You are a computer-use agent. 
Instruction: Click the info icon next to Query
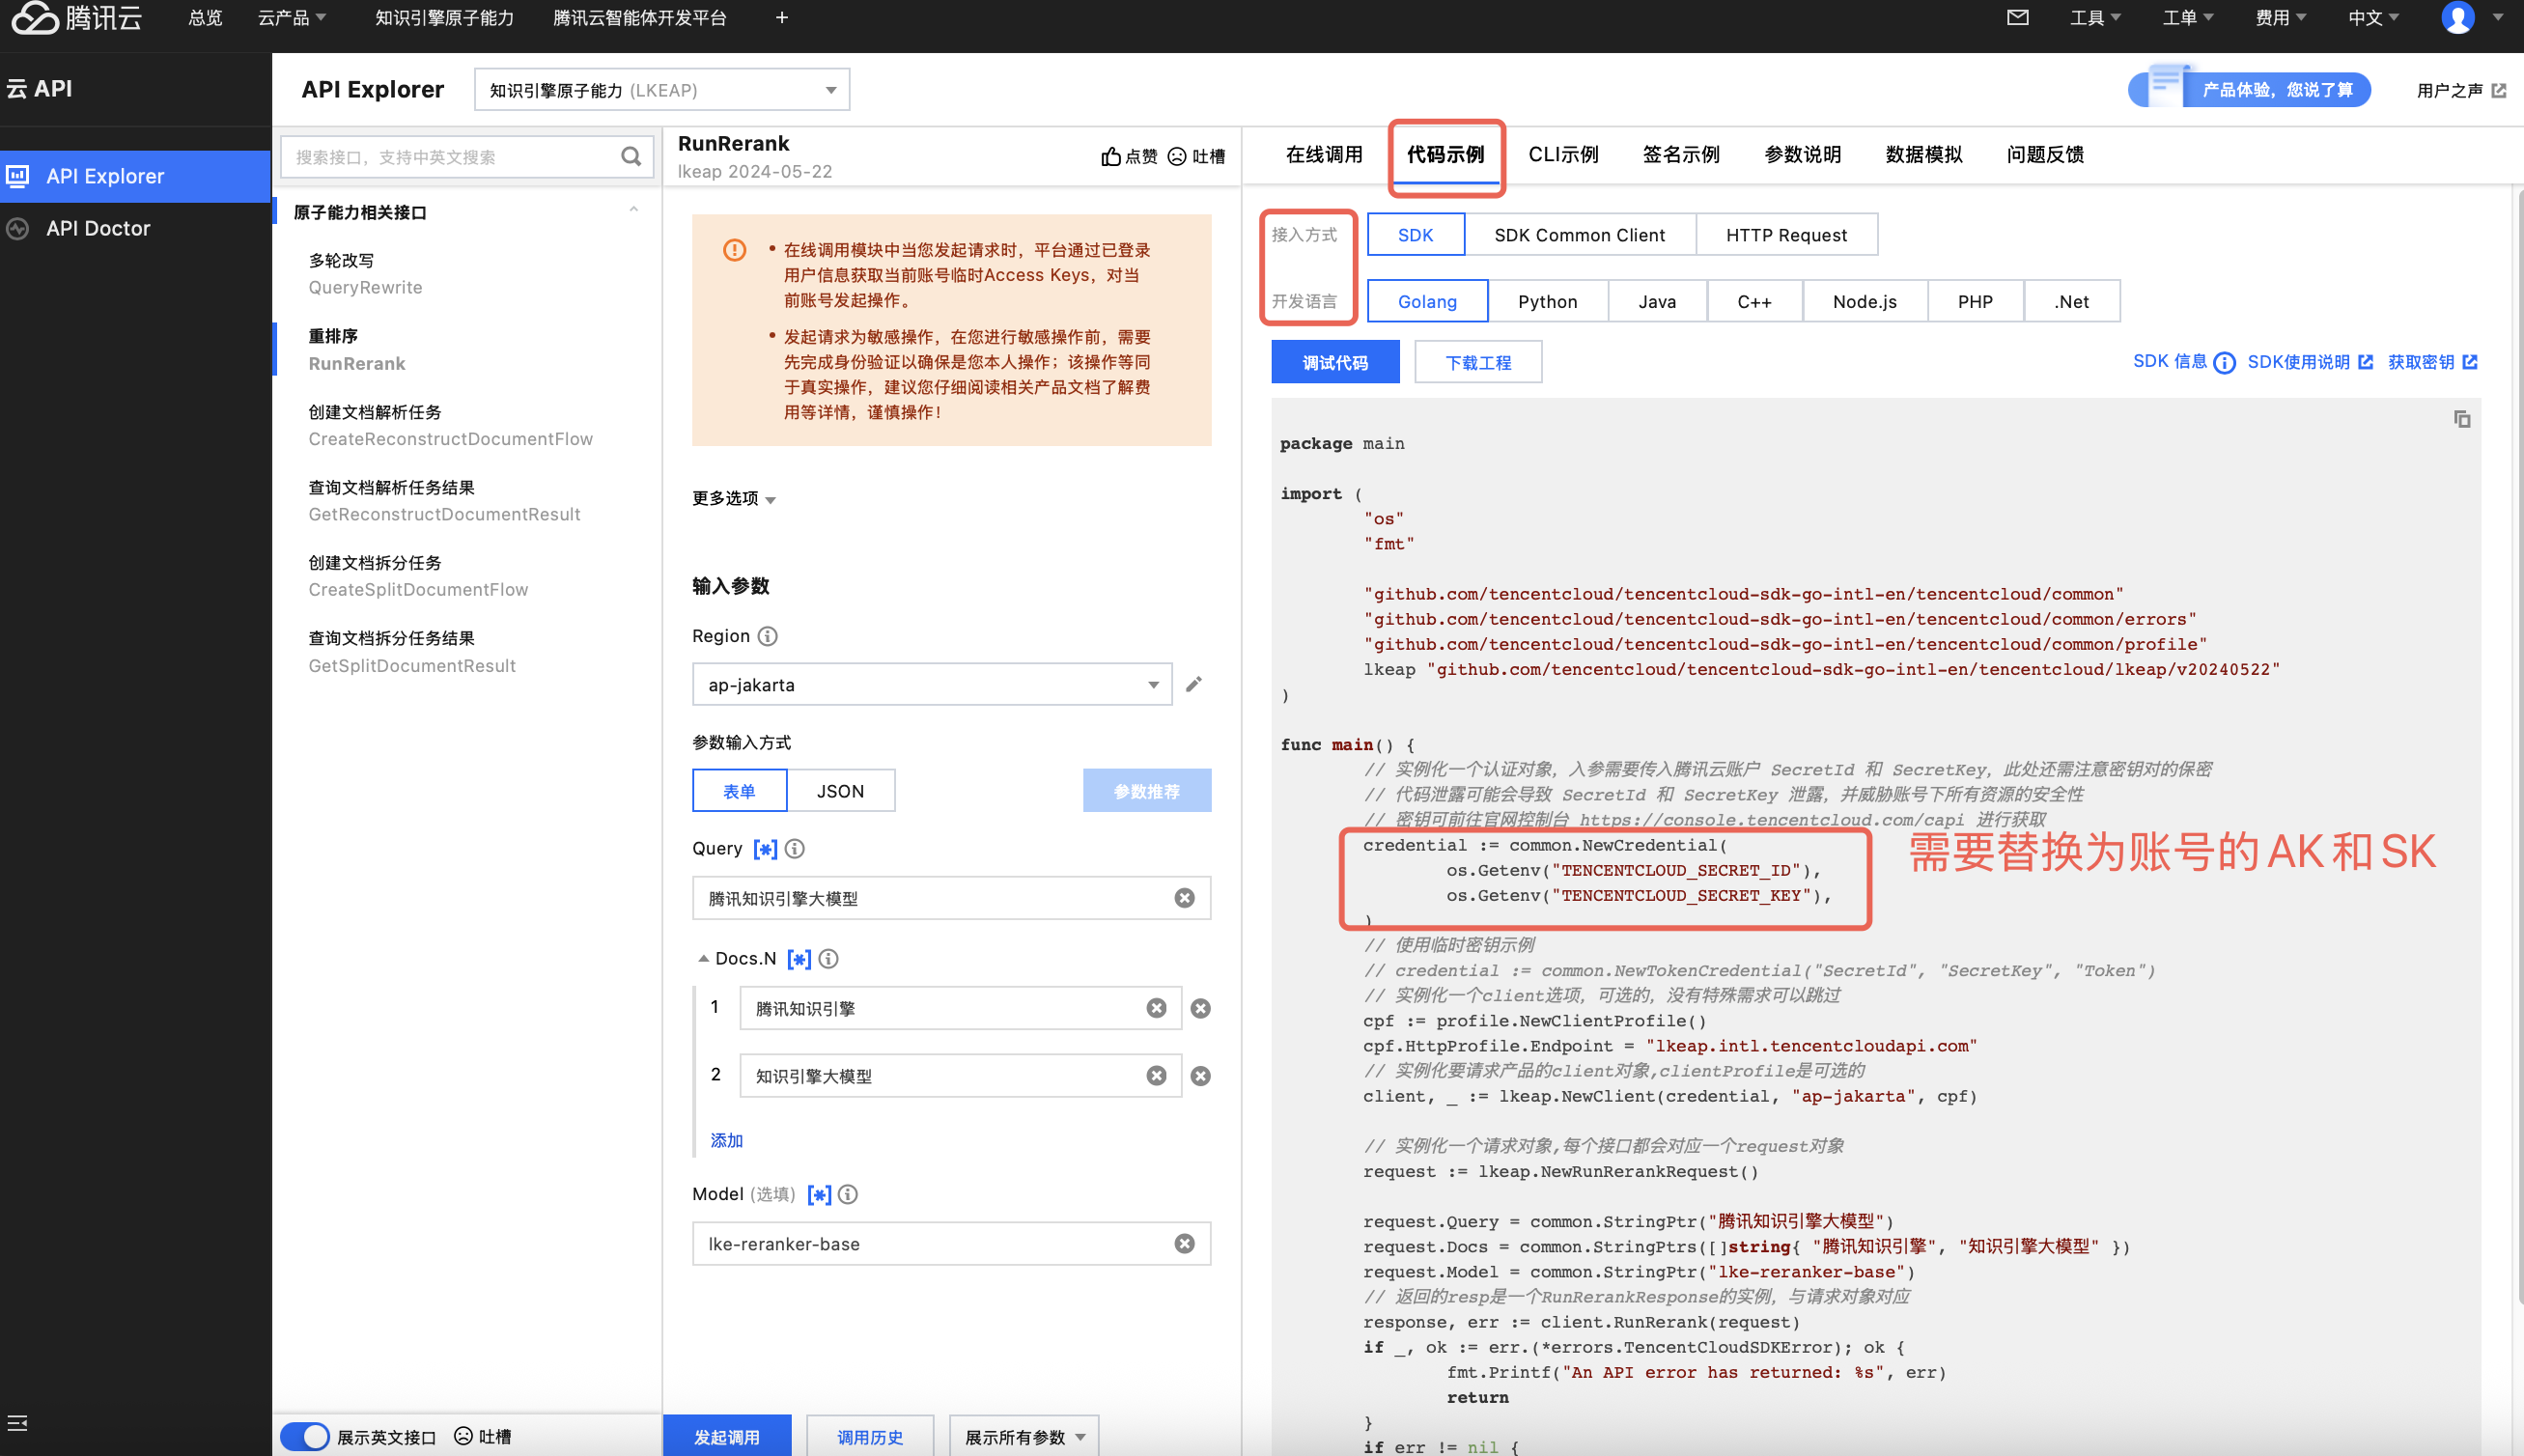pyautogui.click(x=794, y=848)
